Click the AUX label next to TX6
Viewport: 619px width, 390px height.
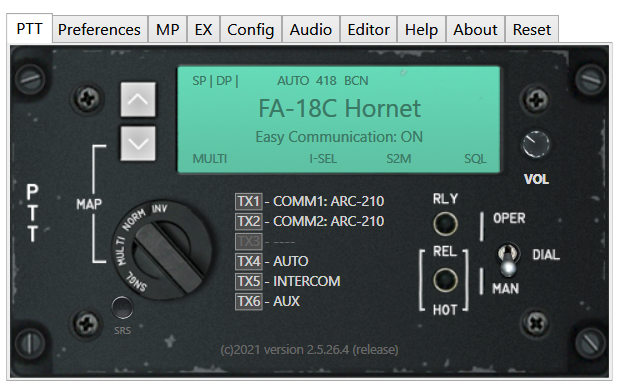(287, 302)
